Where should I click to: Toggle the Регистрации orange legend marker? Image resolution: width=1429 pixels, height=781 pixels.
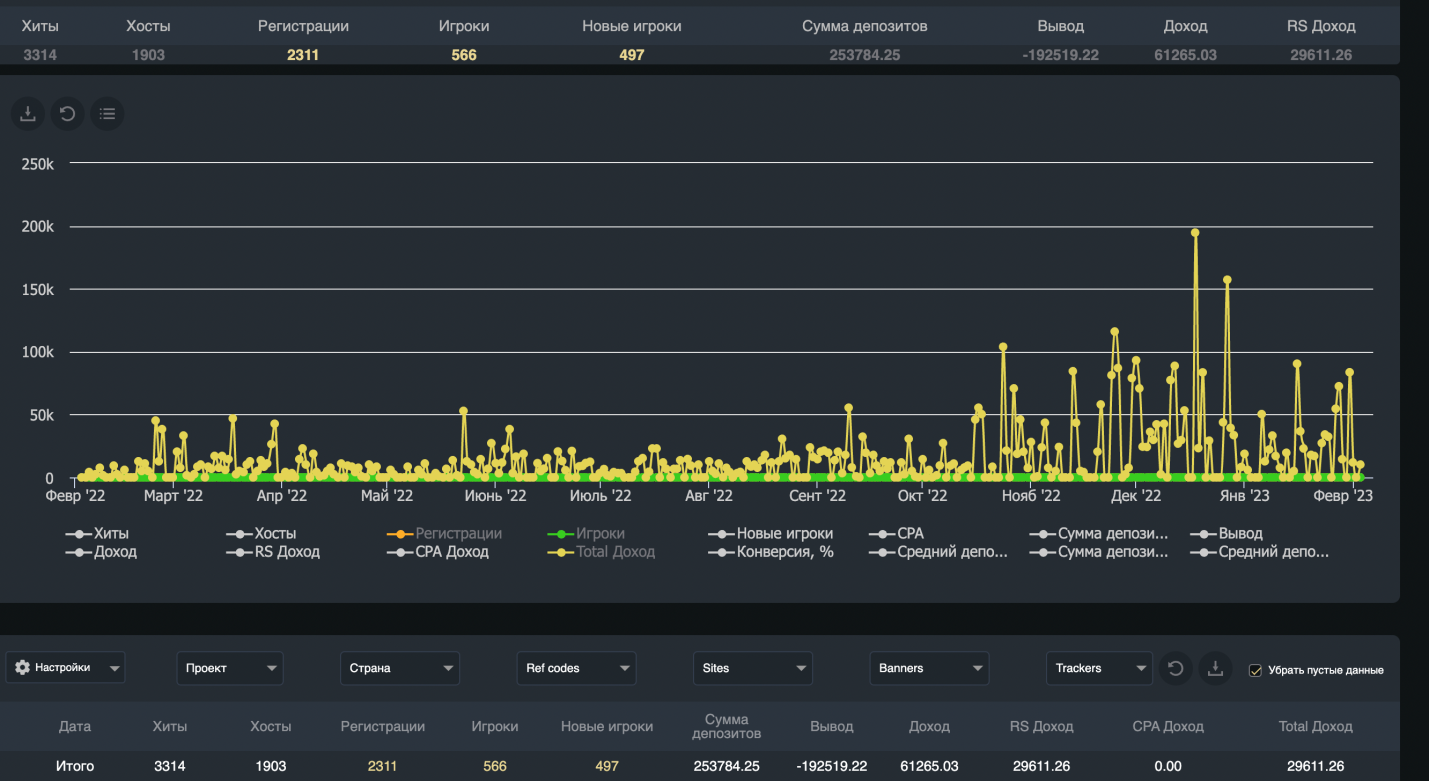click(x=400, y=534)
